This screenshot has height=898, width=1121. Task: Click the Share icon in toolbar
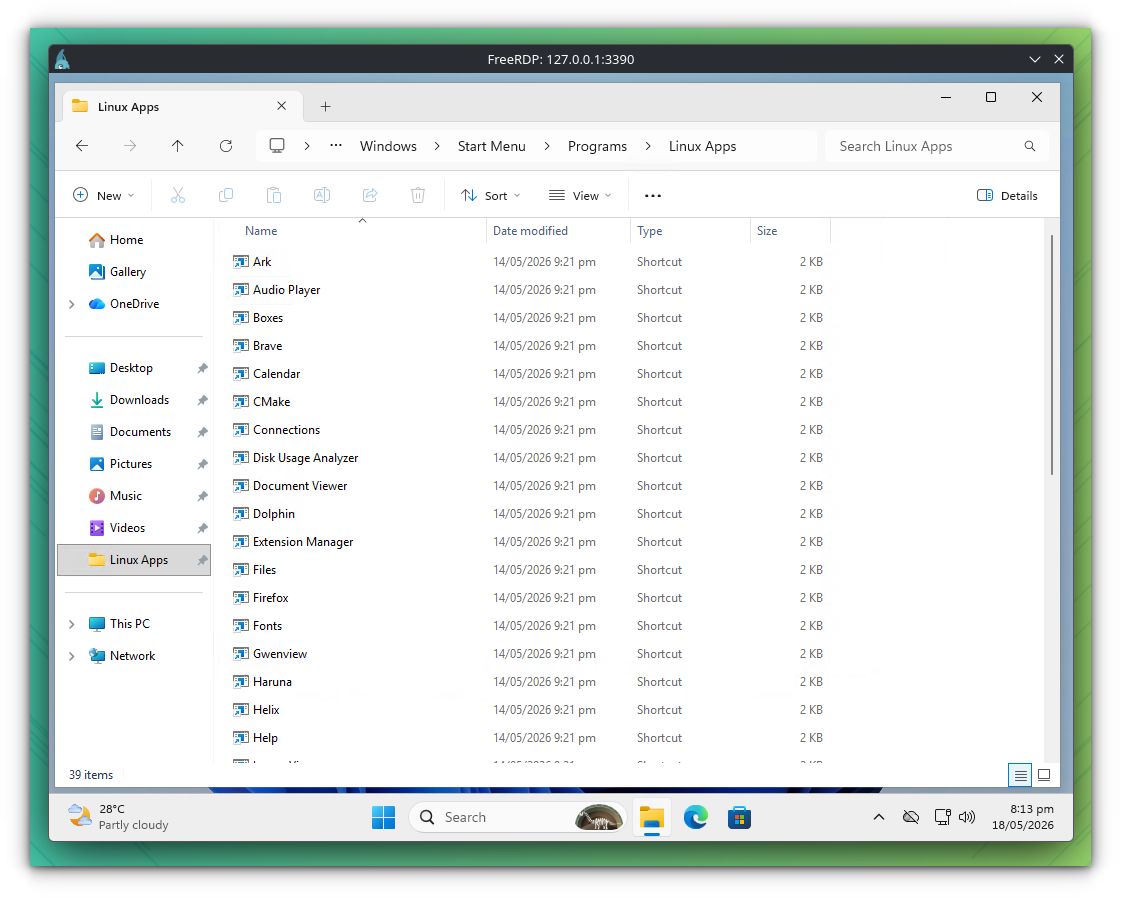370,195
